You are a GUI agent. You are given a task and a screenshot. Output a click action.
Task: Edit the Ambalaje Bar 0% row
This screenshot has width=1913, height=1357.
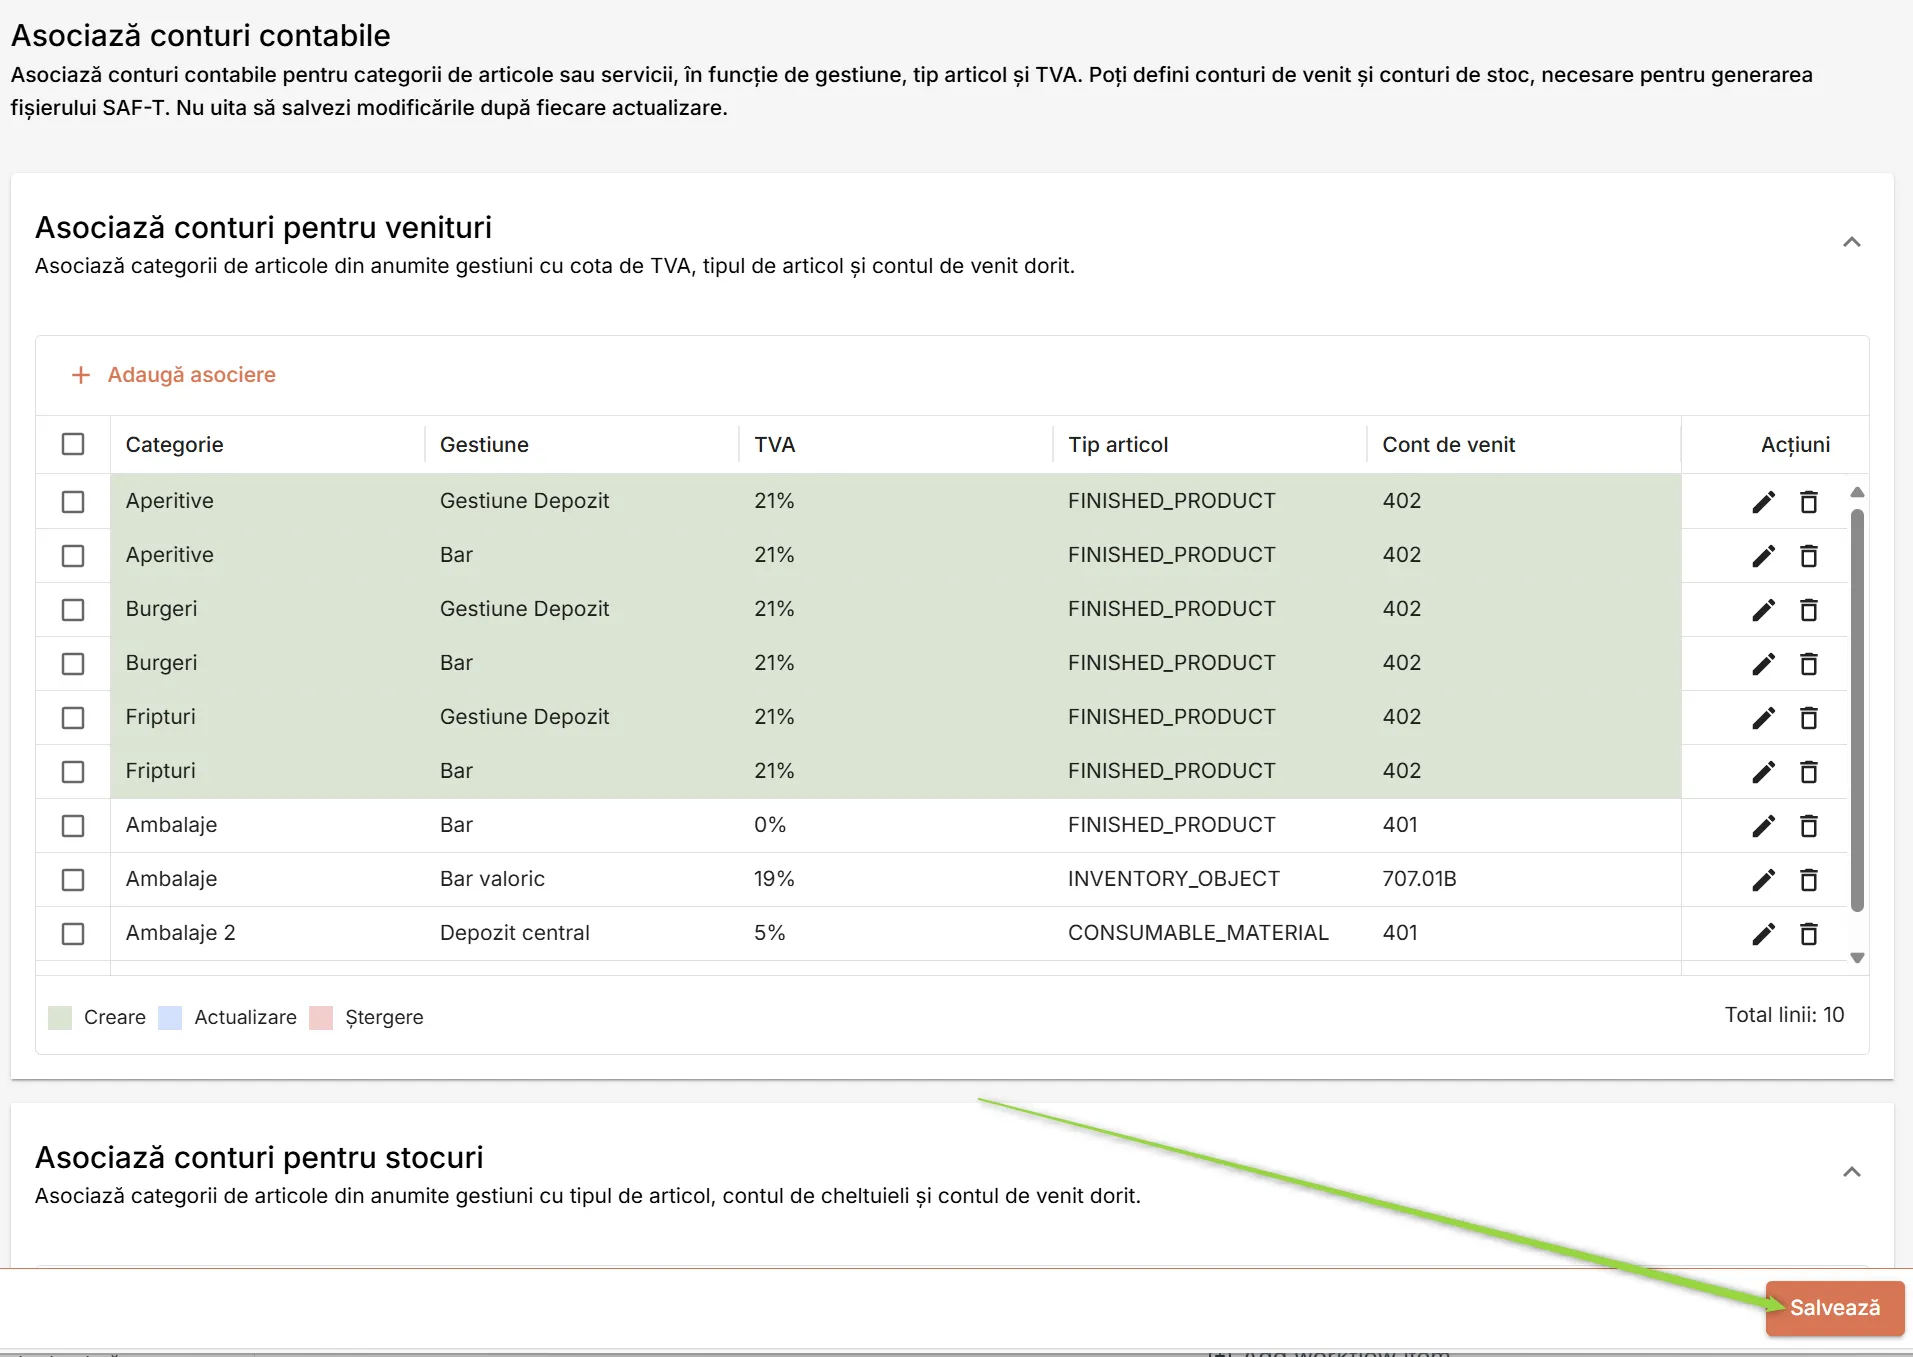(x=1763, y=826)
